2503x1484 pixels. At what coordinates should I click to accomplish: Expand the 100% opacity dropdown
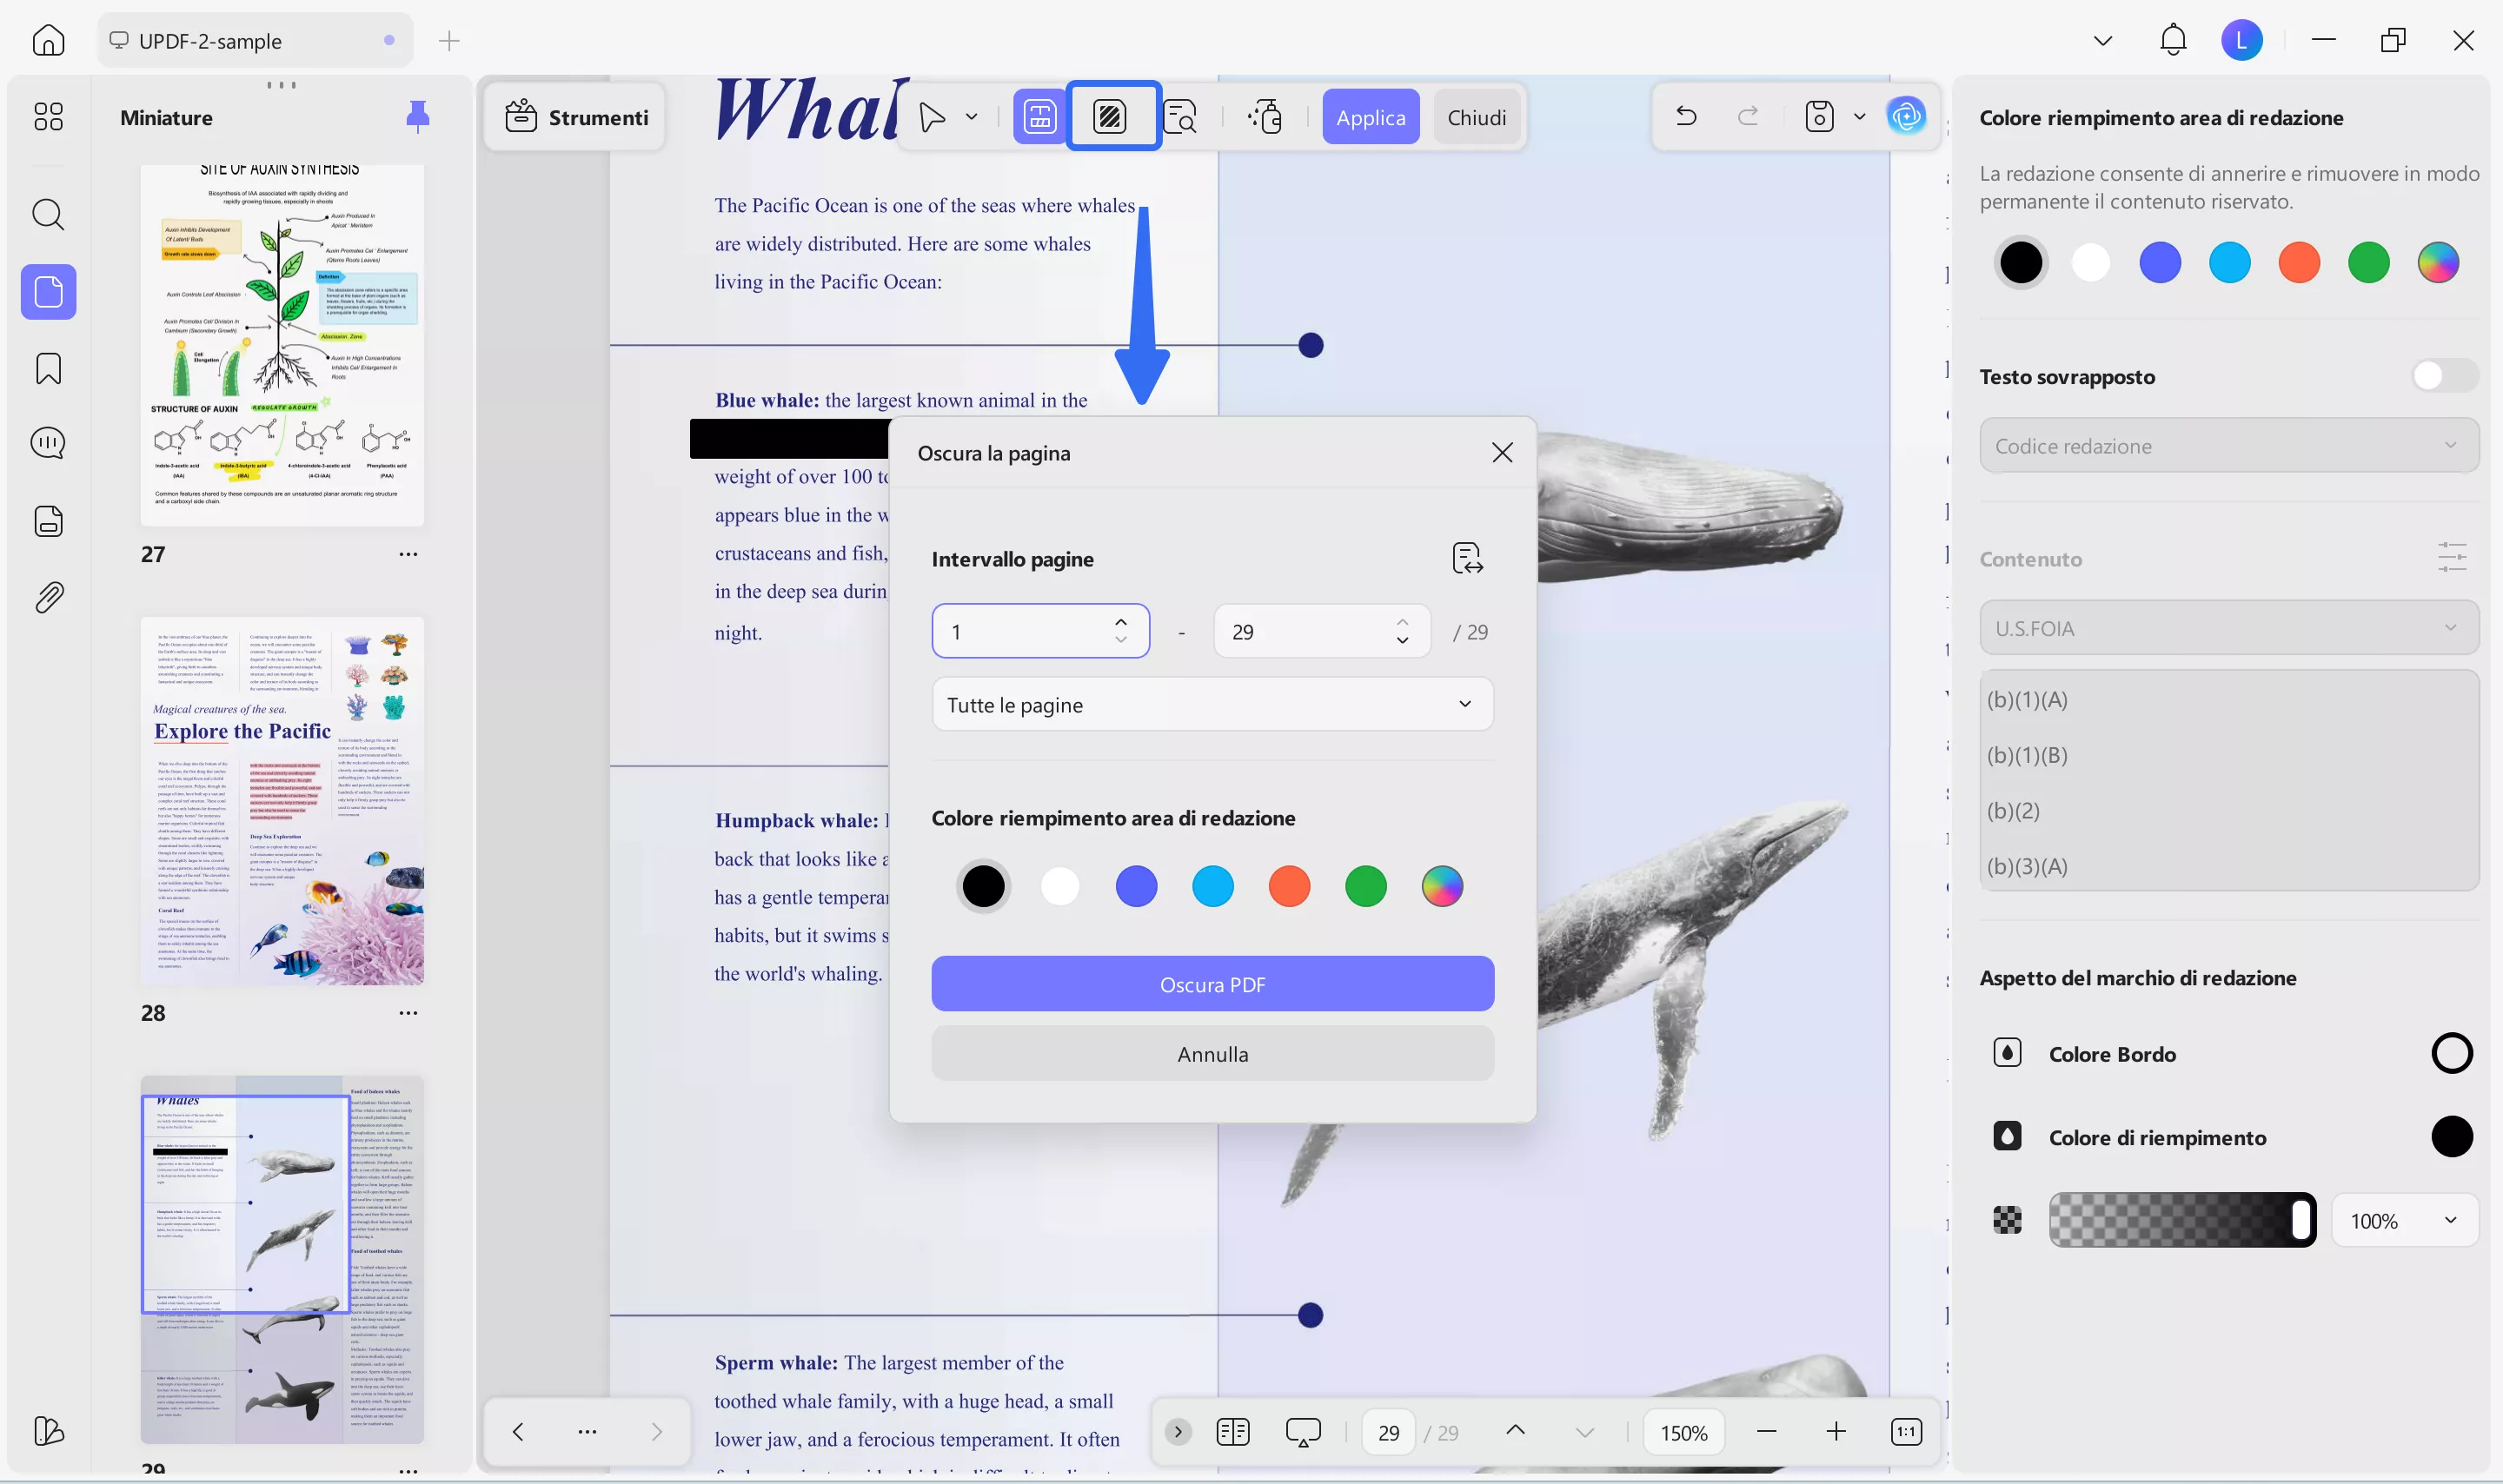point(2404,1221)
